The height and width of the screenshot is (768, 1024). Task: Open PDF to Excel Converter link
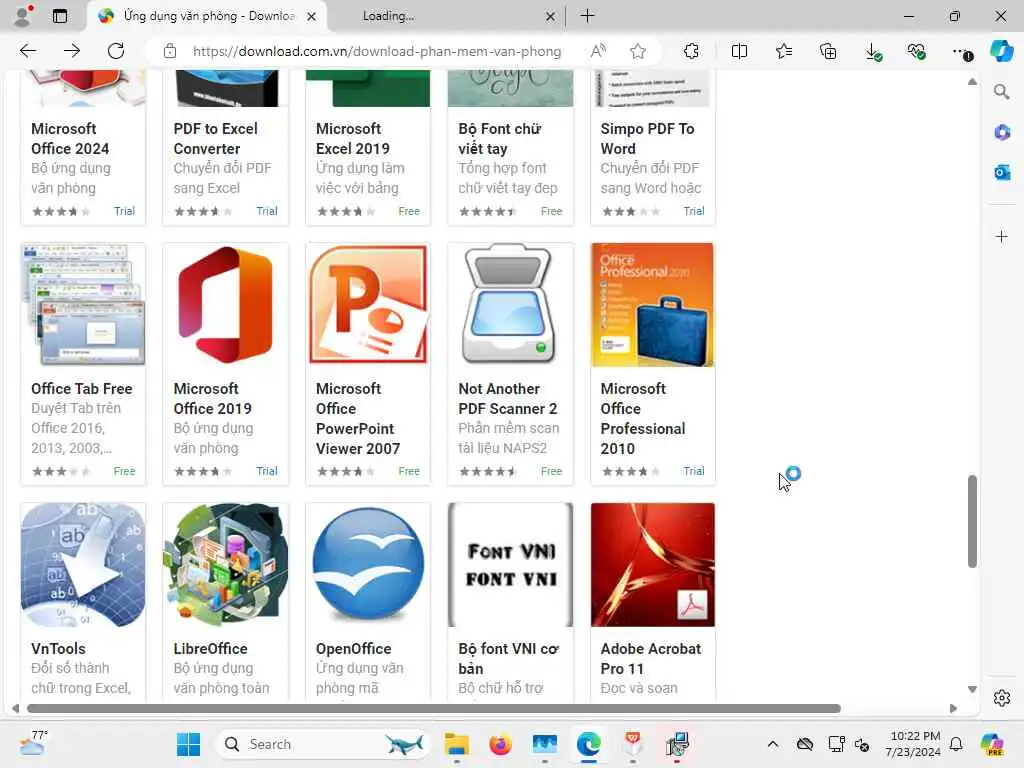tap(216, 138)
